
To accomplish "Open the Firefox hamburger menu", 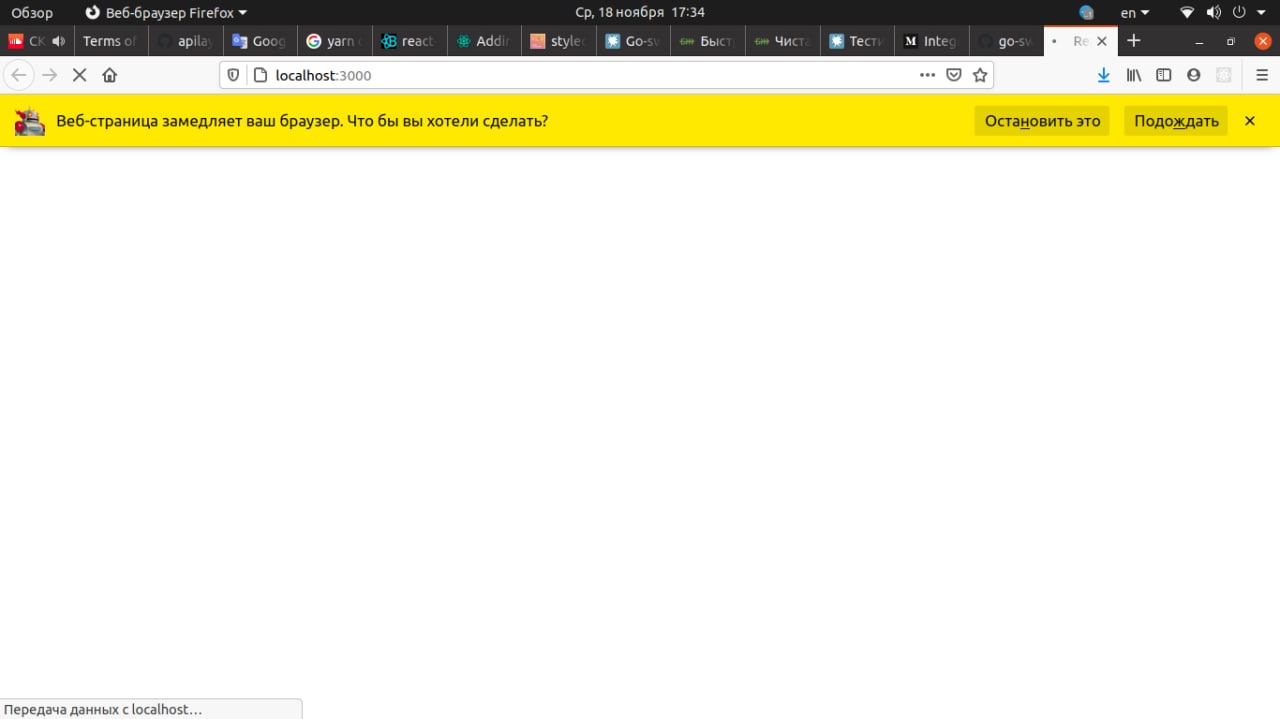I will (x=1261, y=75).
